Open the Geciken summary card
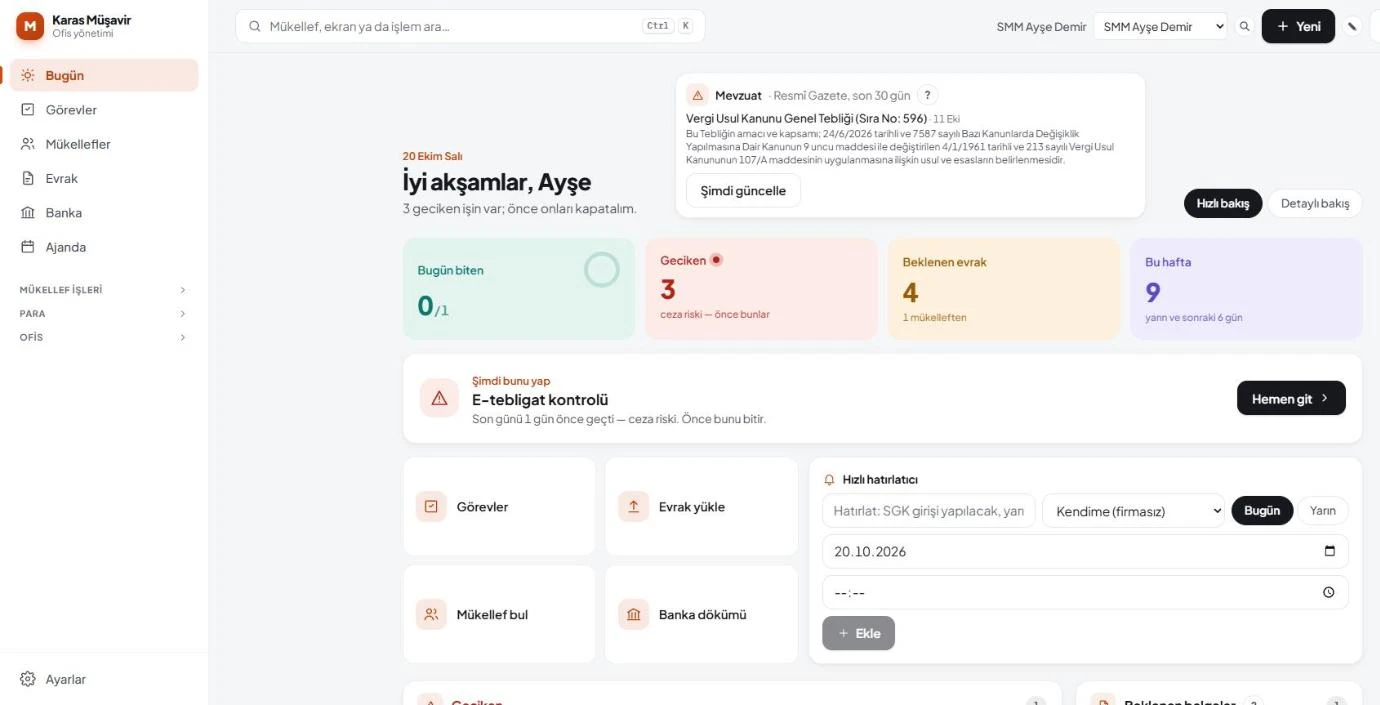The image size is (1380, 705). 761,289
